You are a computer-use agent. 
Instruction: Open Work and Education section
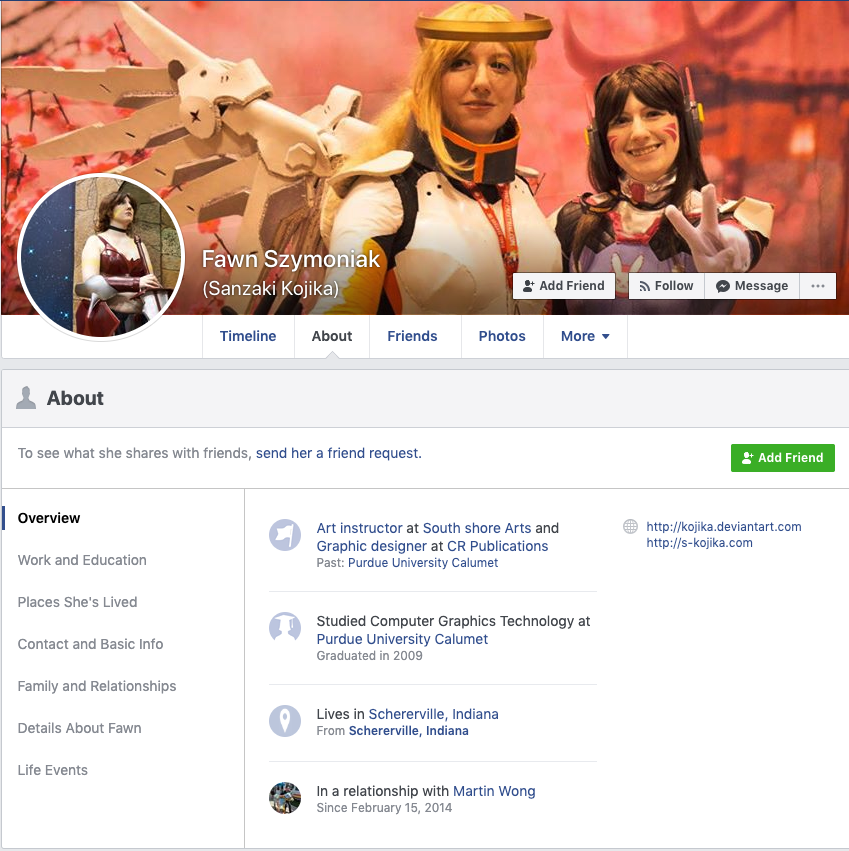[x=82, y=560]
